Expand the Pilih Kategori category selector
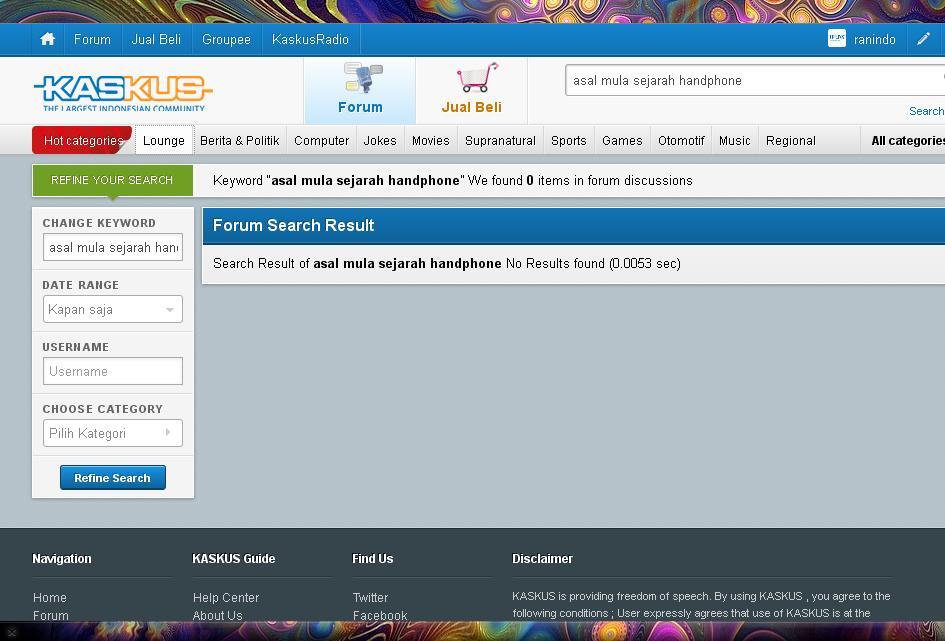The image size is (945, 641). point(113,433)
